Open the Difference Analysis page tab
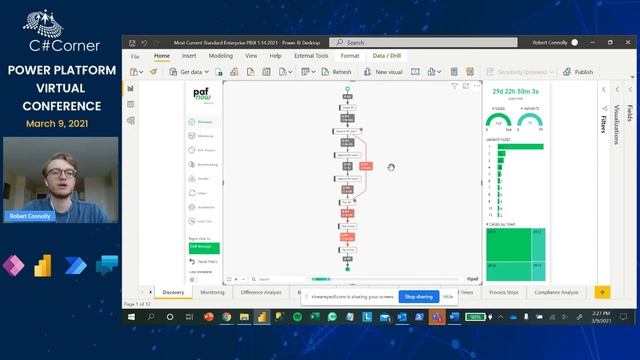 click(261, 292)
